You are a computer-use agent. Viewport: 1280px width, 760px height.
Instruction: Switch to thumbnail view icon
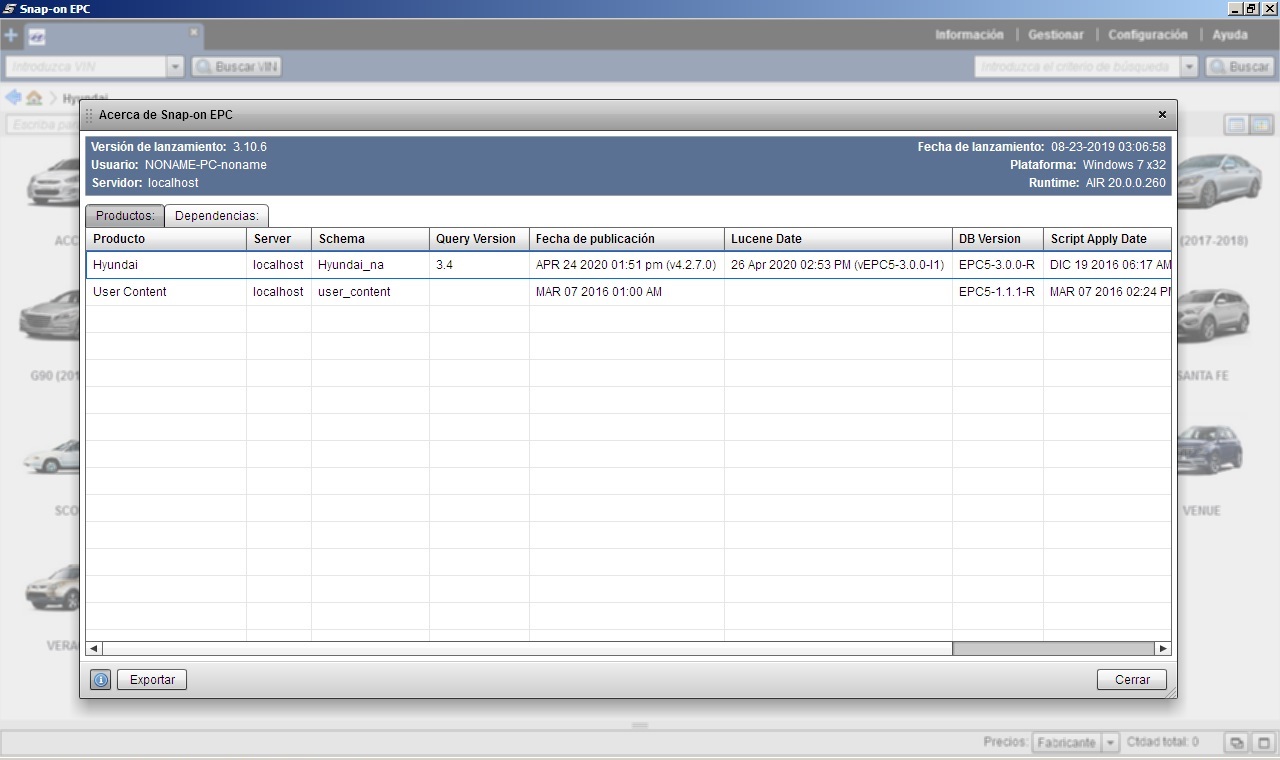point(1261,125)
